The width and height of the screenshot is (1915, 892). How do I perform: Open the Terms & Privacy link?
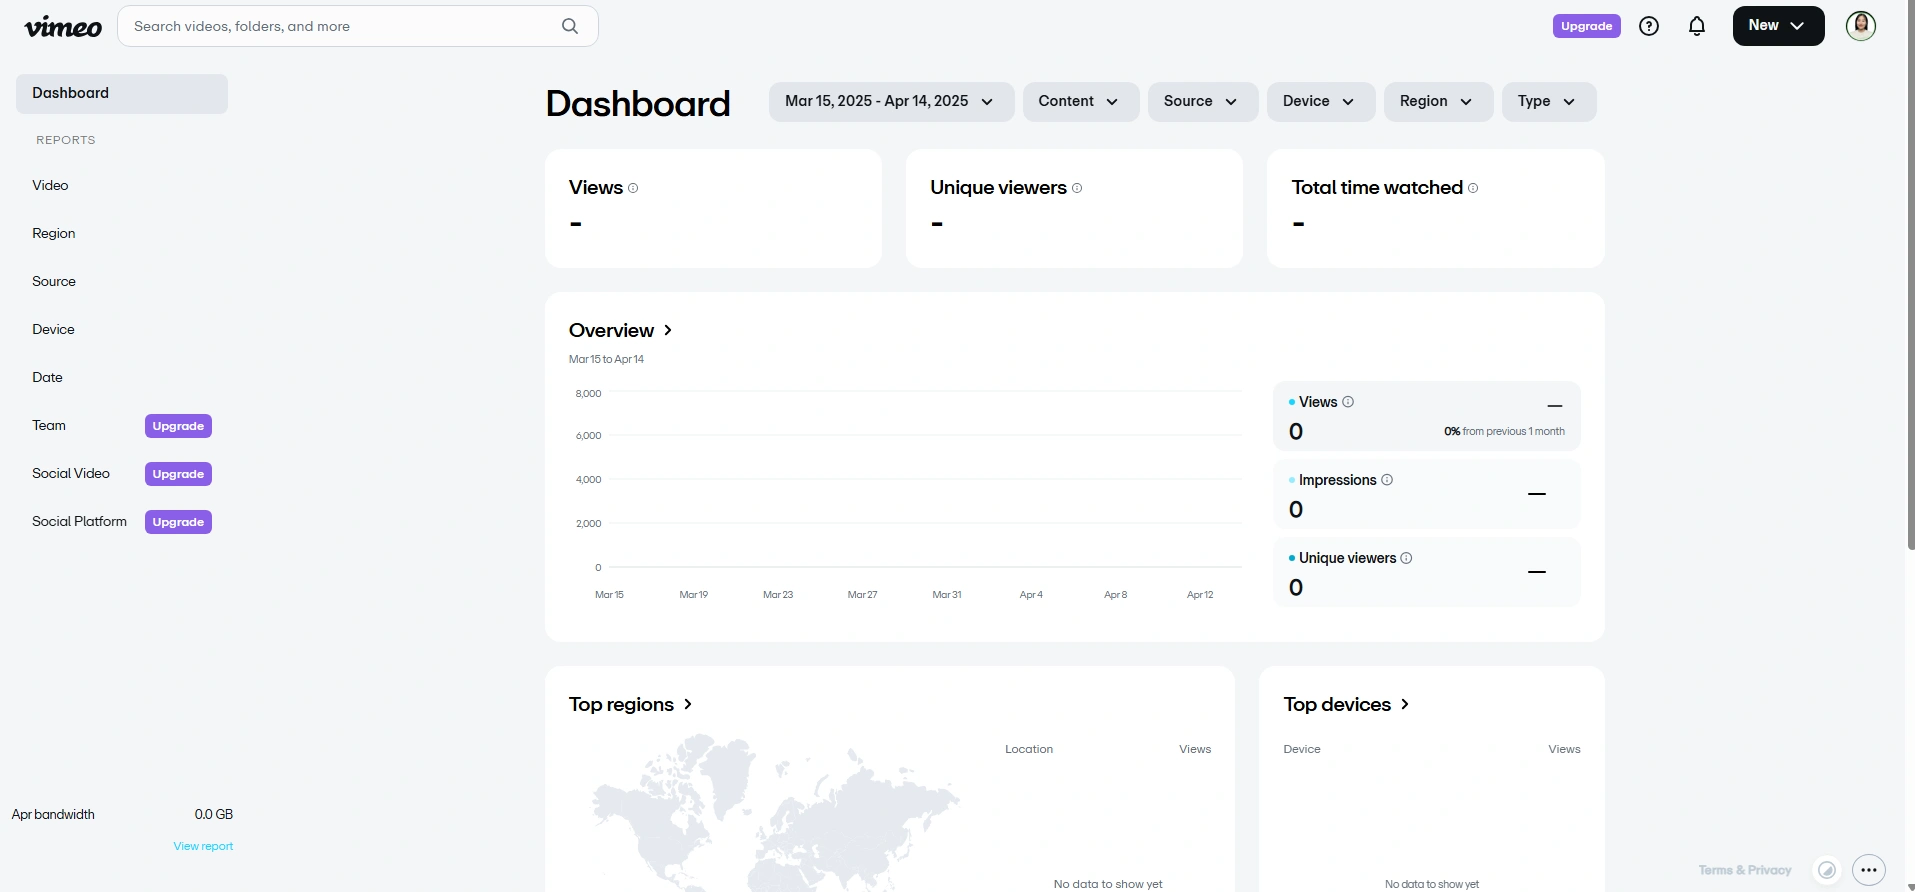coord(1745,870)
